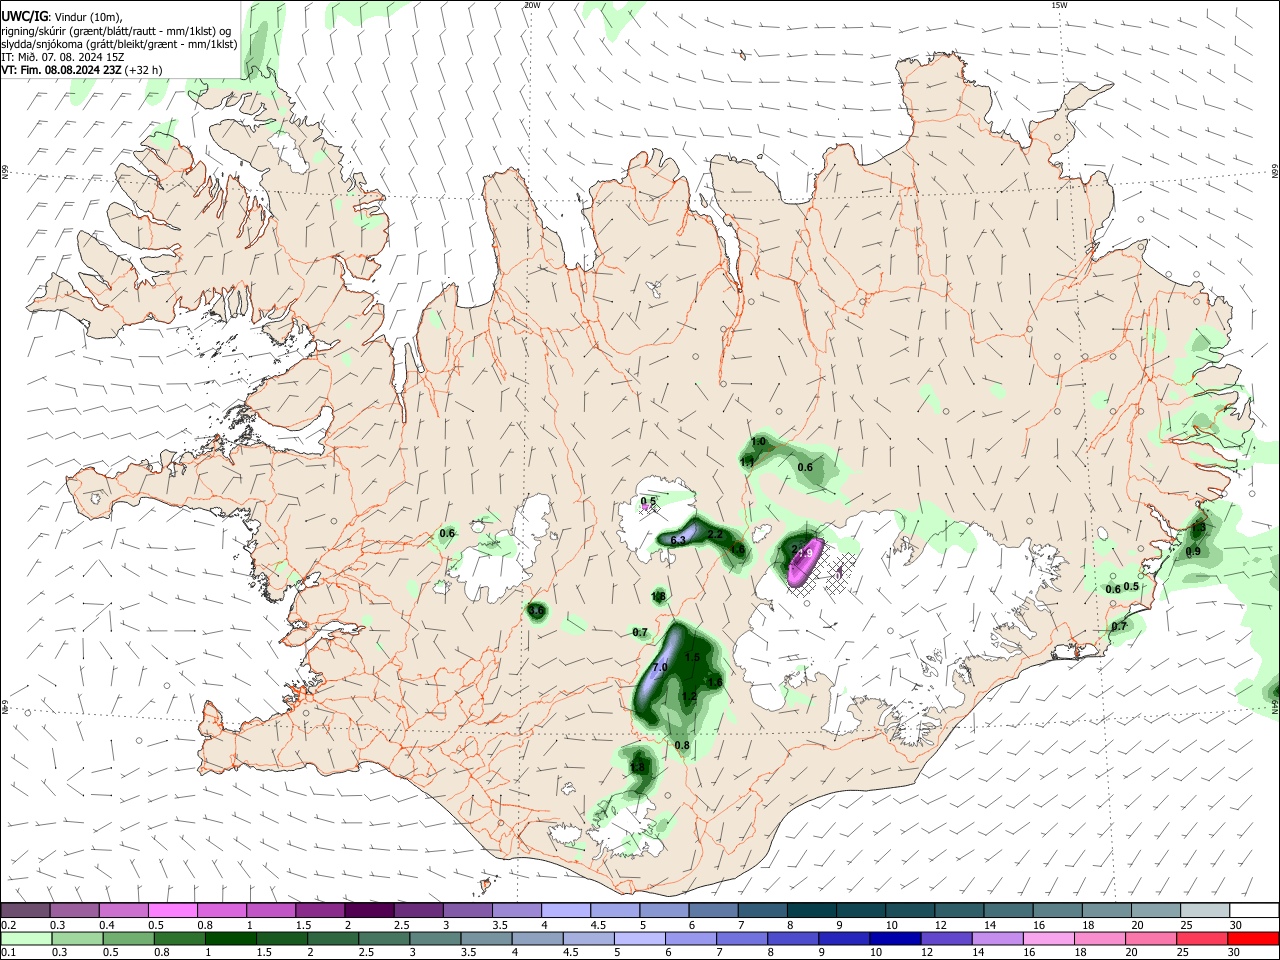Select the 30 label in the upper legend row
The width and height of the screenshot is (1280, 960).
point(1236,925)
